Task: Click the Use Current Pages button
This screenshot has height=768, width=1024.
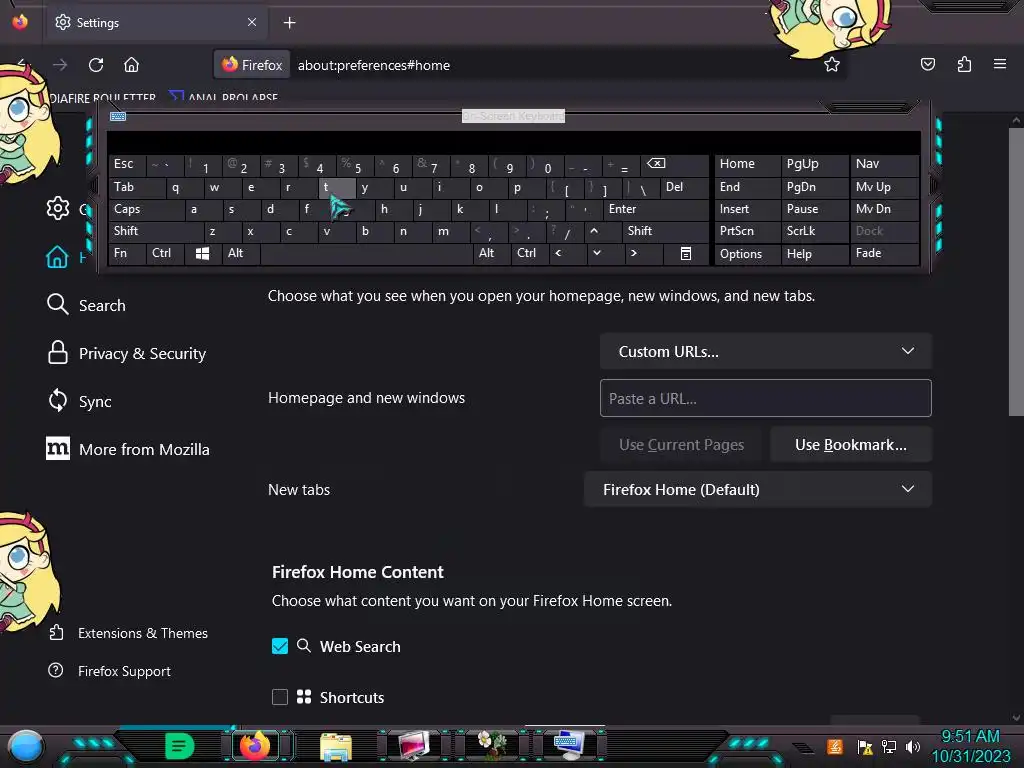Action: 680,445
